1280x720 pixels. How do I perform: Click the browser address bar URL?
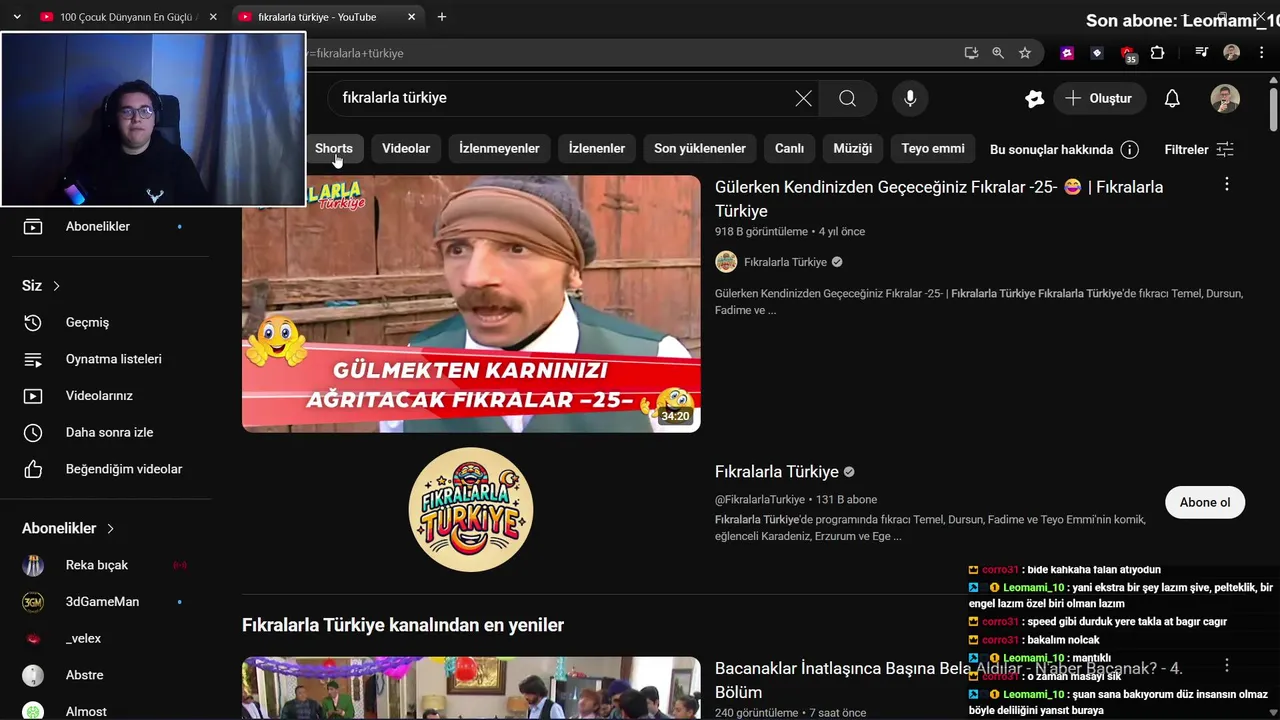355,53
